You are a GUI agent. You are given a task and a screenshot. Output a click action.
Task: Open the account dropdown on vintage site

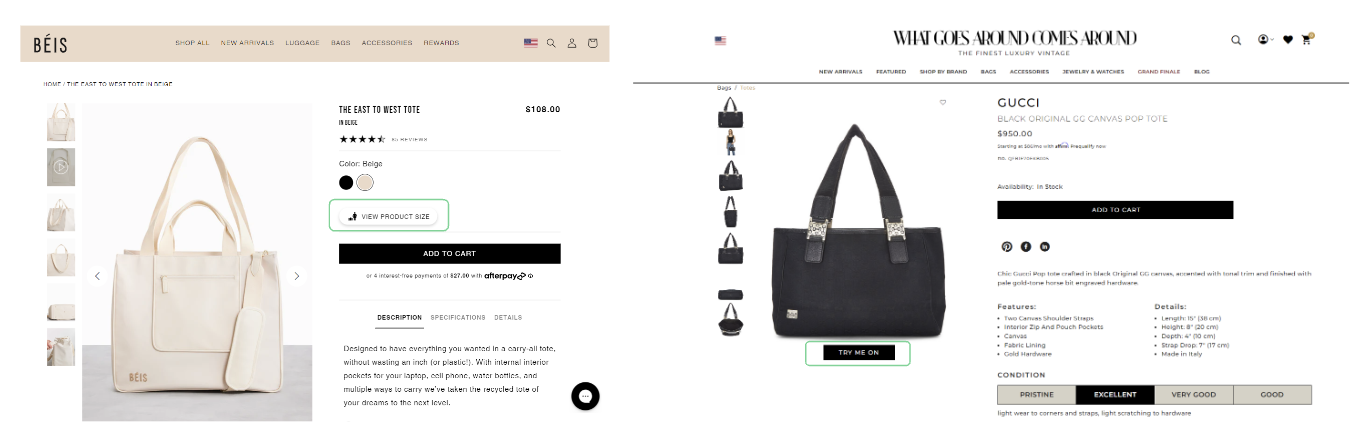point(1264,40)
